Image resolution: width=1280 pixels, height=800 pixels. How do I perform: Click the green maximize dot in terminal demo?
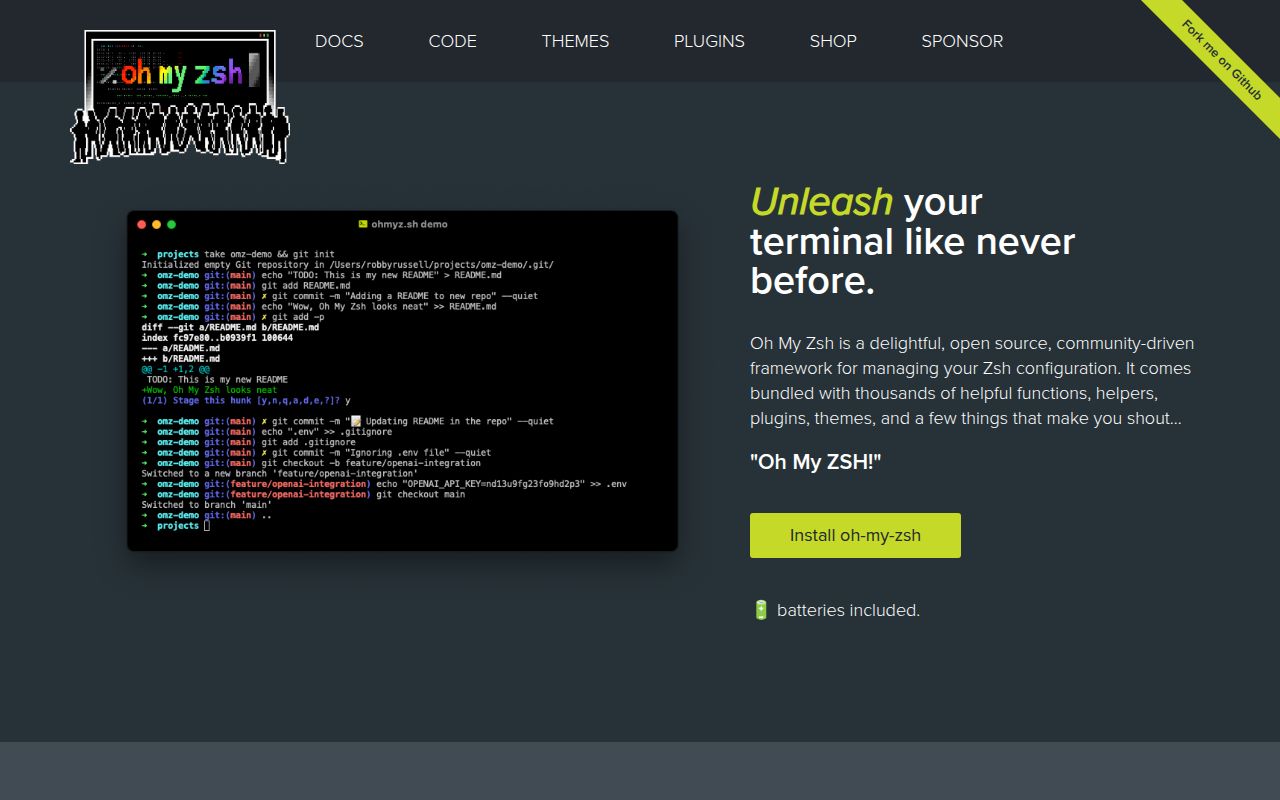[172, 225]
